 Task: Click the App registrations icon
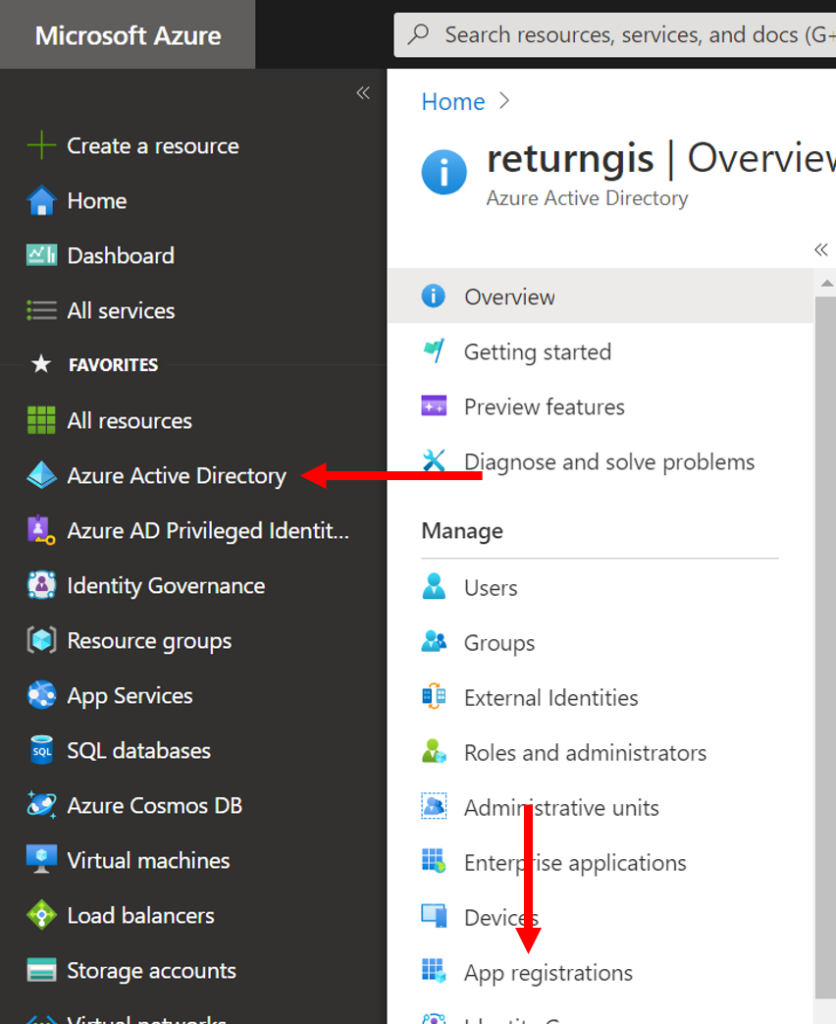(x=434, y=970)
